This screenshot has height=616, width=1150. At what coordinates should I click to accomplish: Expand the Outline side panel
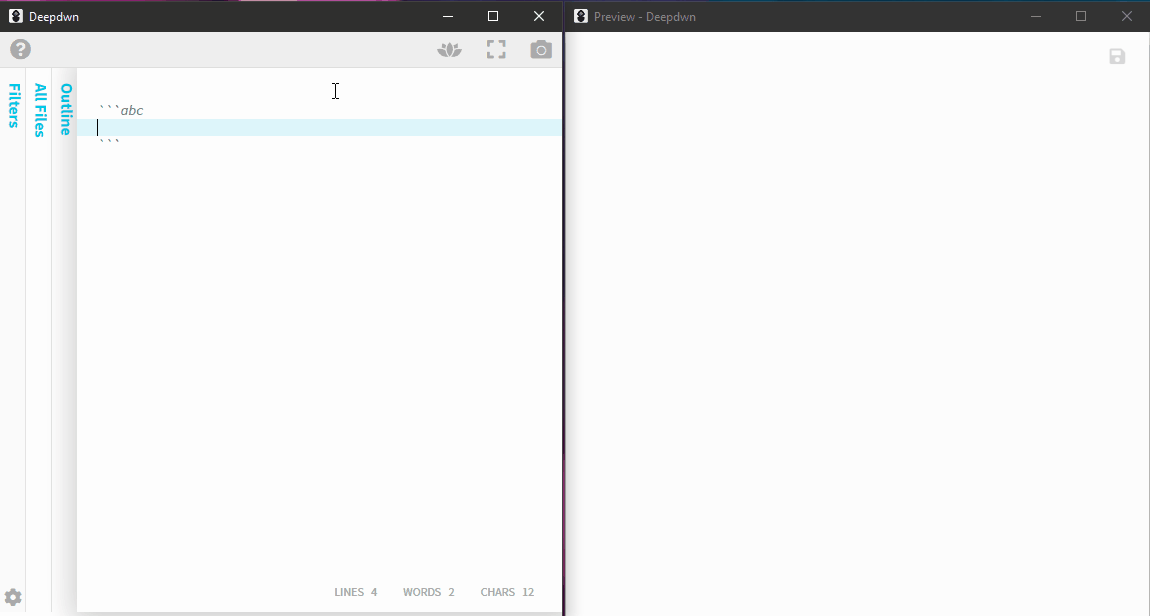pos(65,109)
